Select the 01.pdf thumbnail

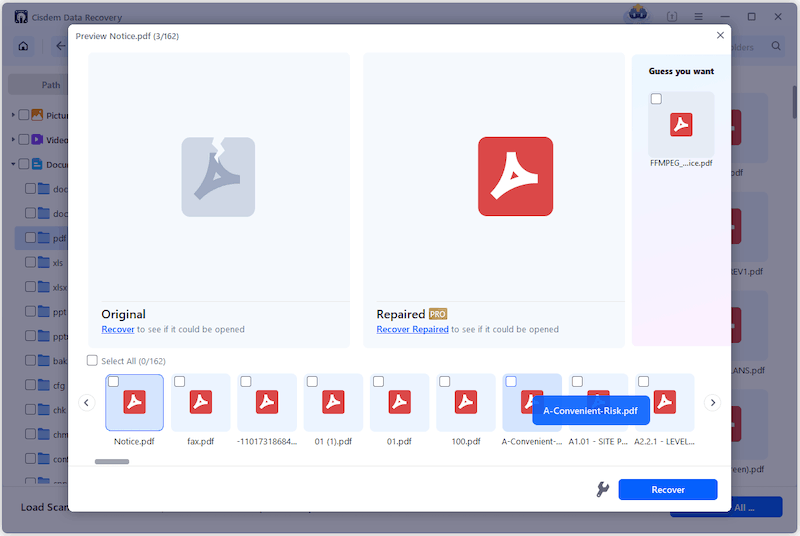pyautogui.click(x=399, y=403)
